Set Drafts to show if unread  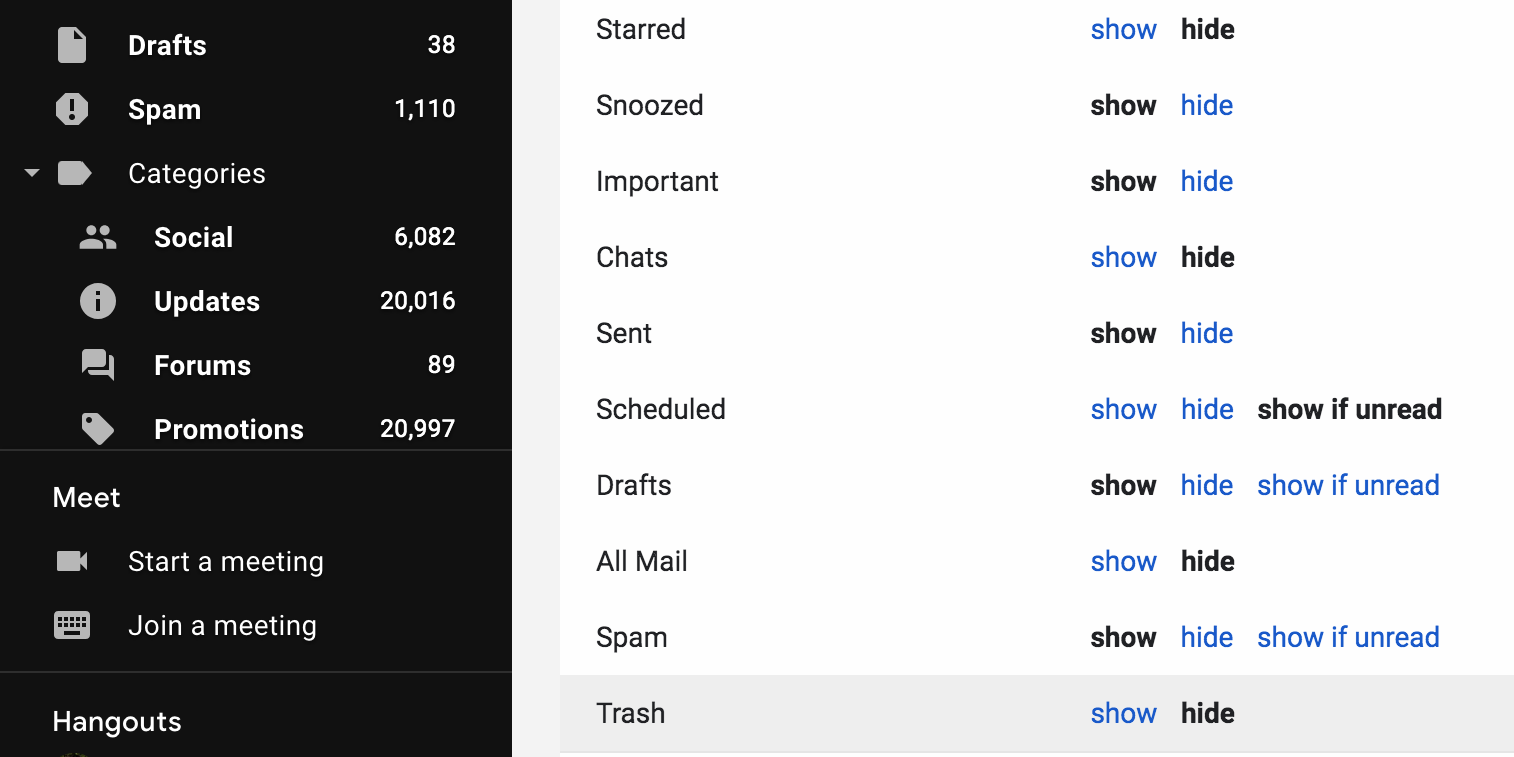pos(1348,485)
